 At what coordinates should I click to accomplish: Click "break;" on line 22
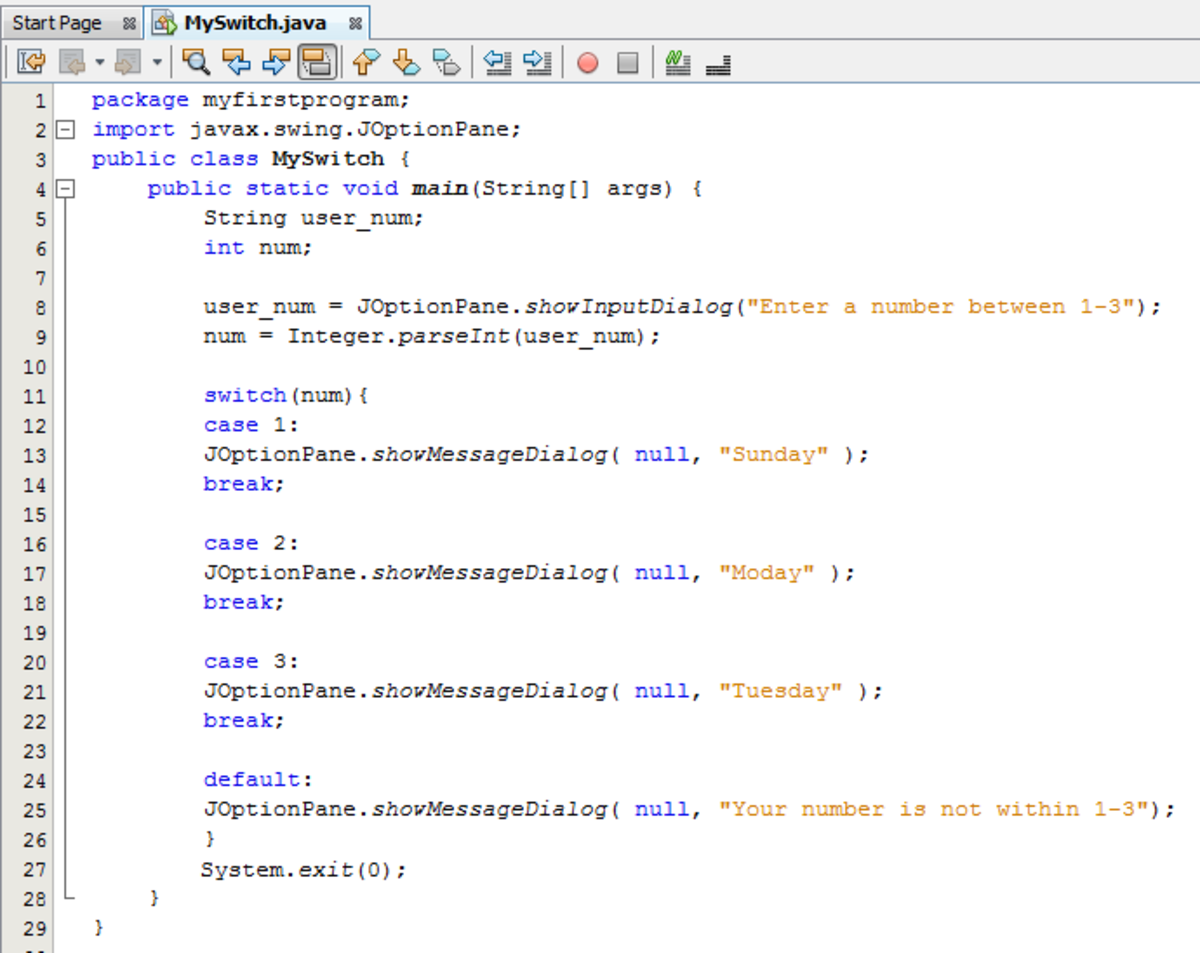click(x=244, y=720)
